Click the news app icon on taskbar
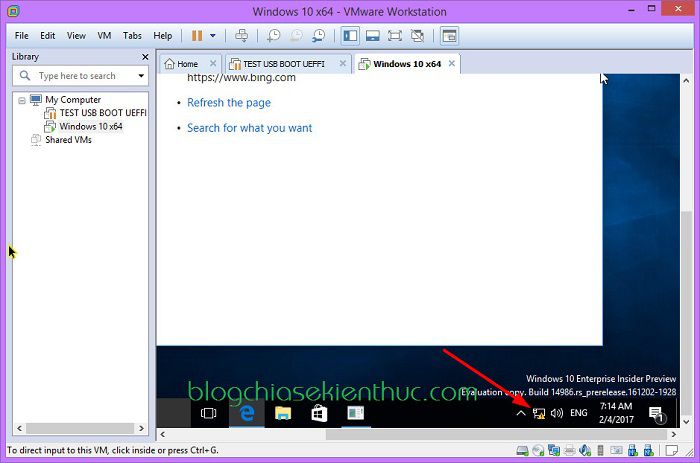The image size is (700, 463). point(356,413)
